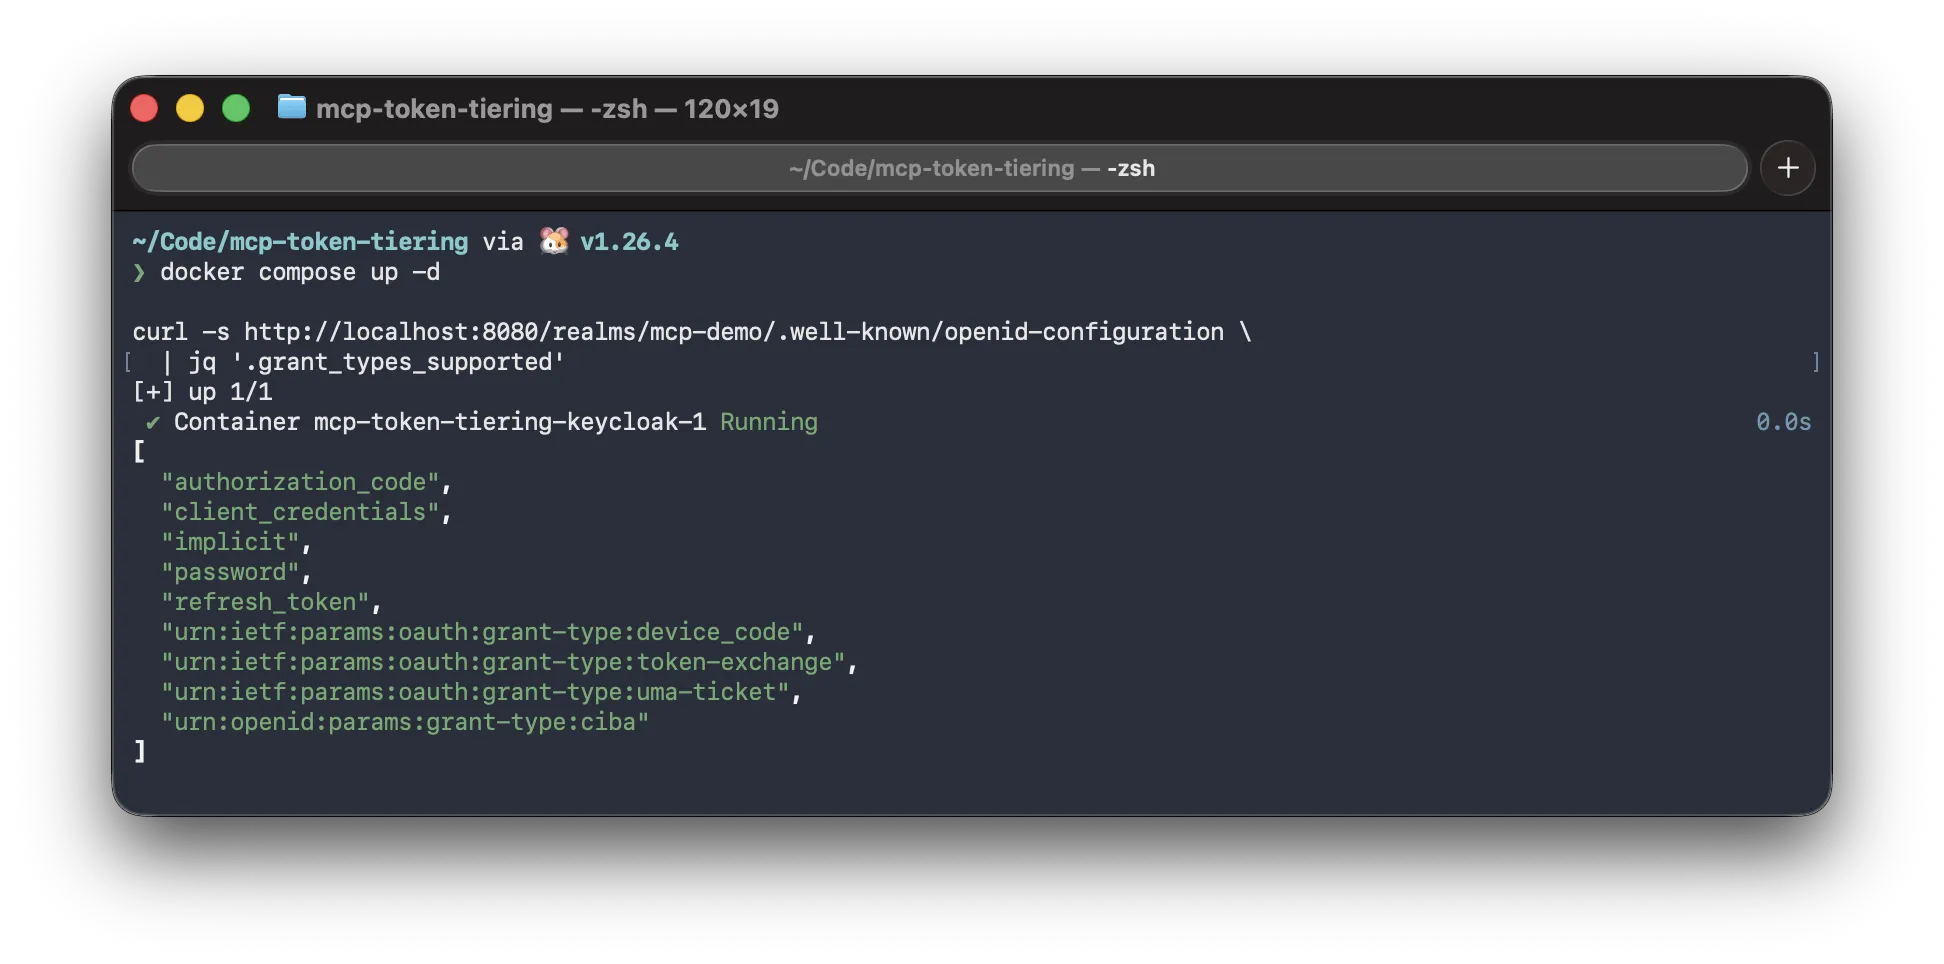
Task: Click the "implicit" grant type entry
Action: (x=230, y=542)
